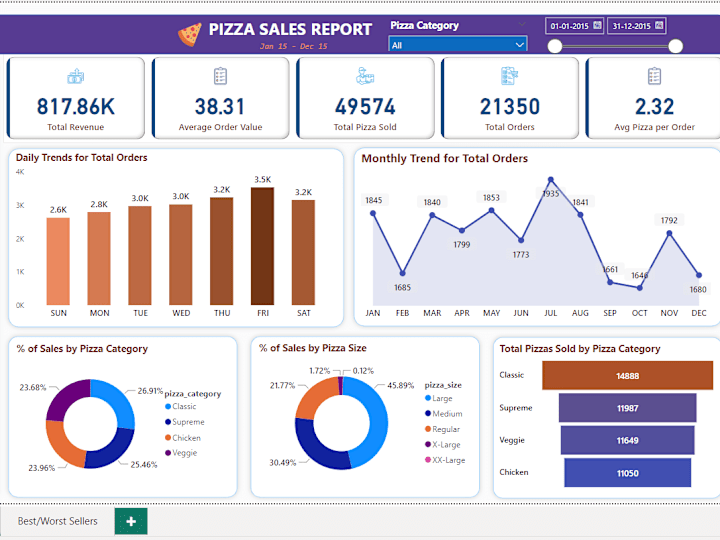The height and width of the screenshot is (540, 720).
Task: Click the 49574 Total Pizza Sold figure
Action: click(x=365, y=107)
